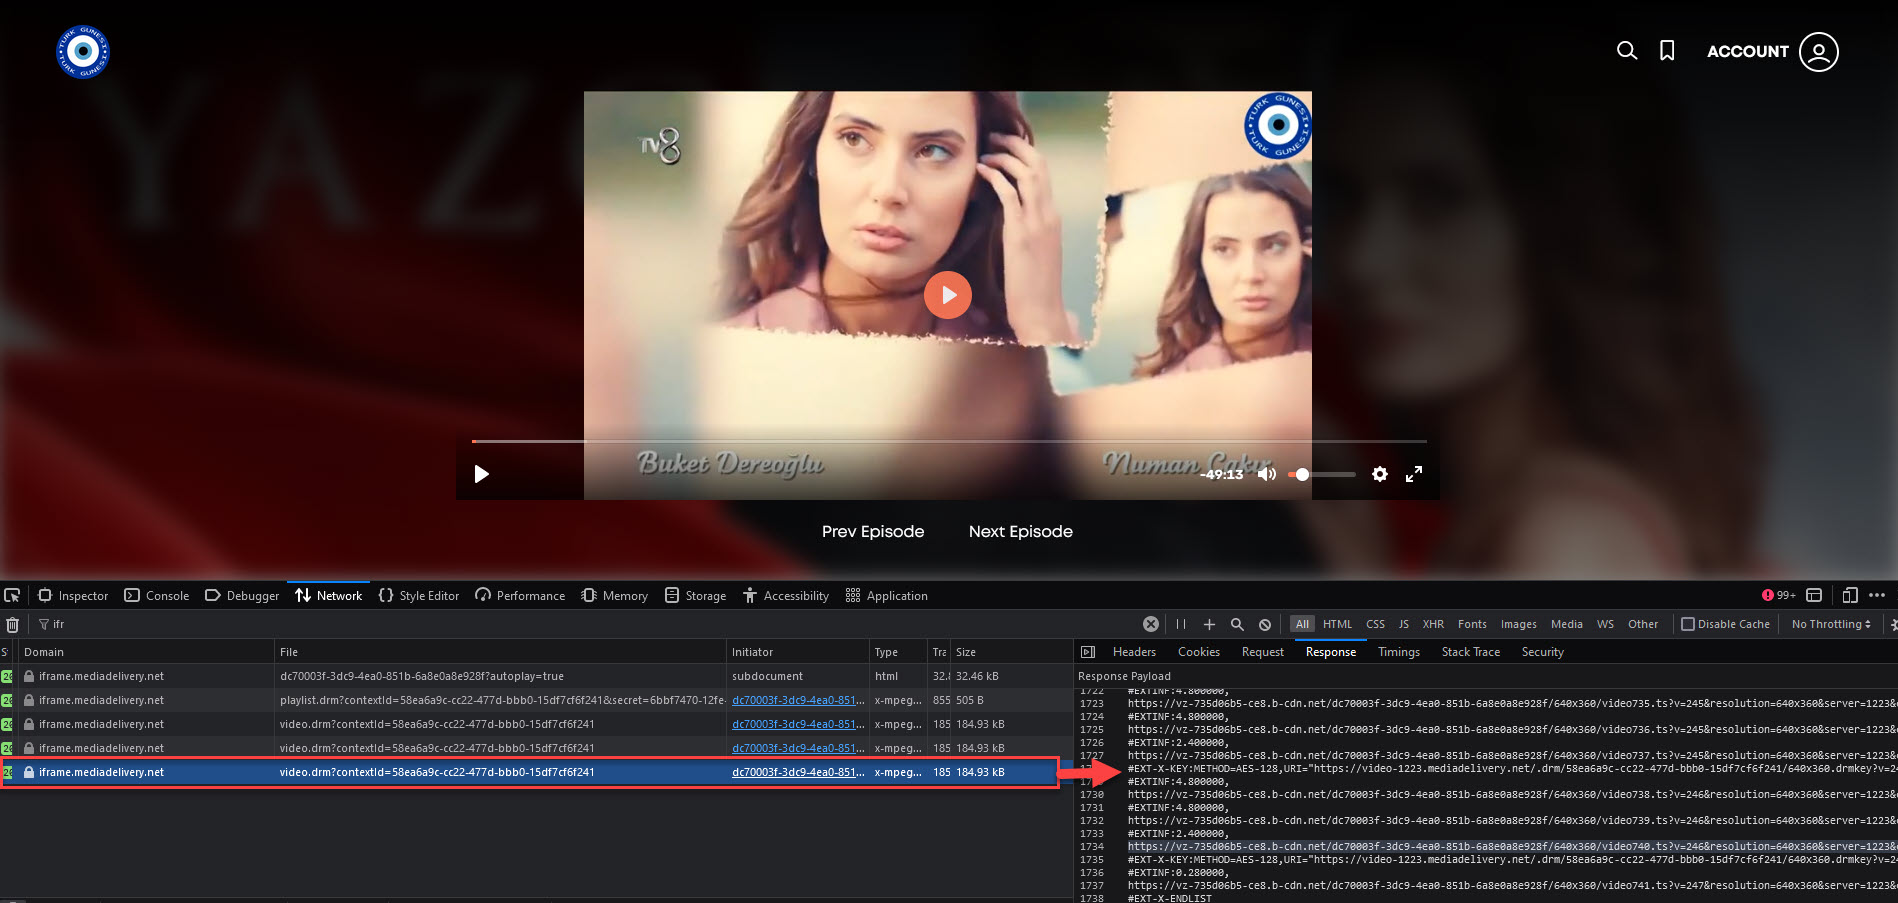
Task: Adjust the video volume slider
Action: [1322, 474]
